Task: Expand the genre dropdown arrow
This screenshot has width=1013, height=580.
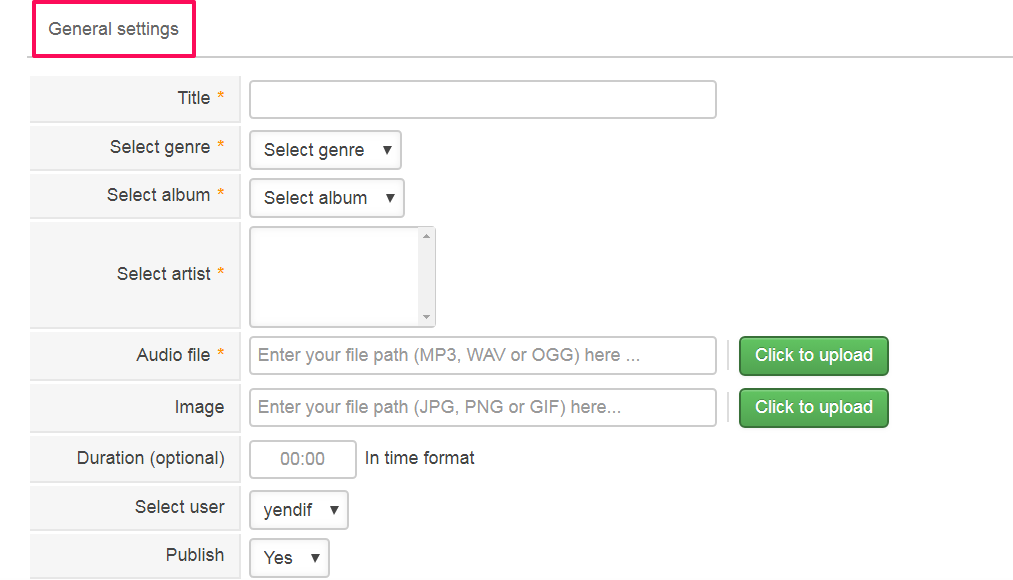Action: click(x=387, y=149)
